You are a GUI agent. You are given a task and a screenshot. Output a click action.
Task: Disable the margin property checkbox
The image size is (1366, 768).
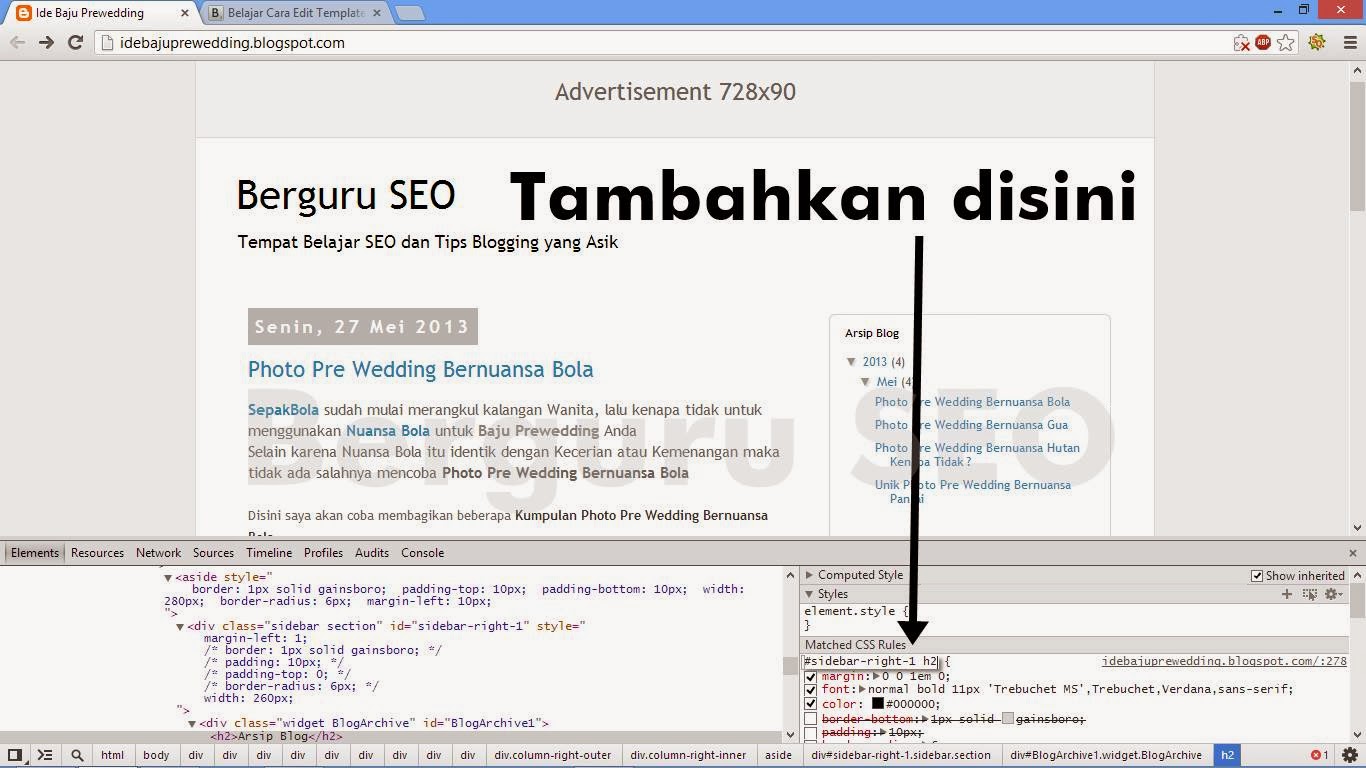[811, 677]
